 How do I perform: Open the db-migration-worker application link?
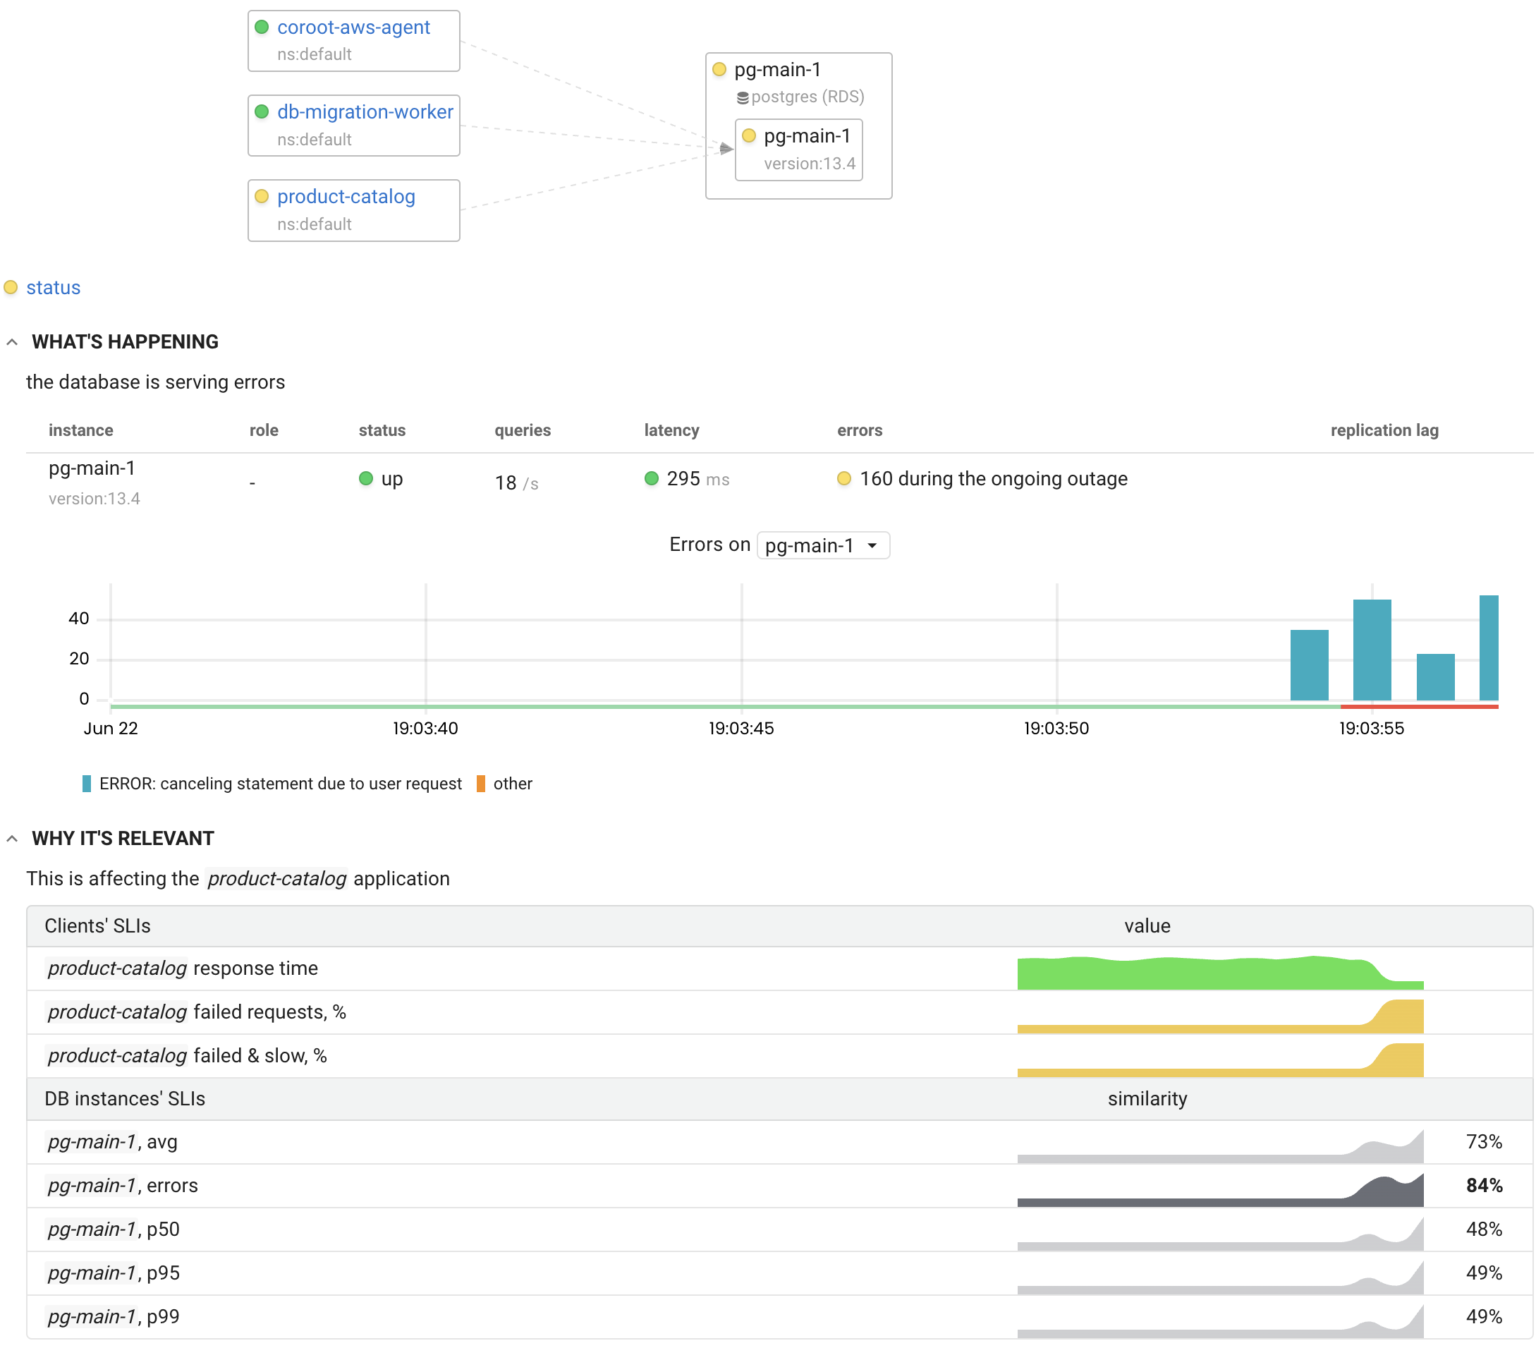[x=365, y=111]
